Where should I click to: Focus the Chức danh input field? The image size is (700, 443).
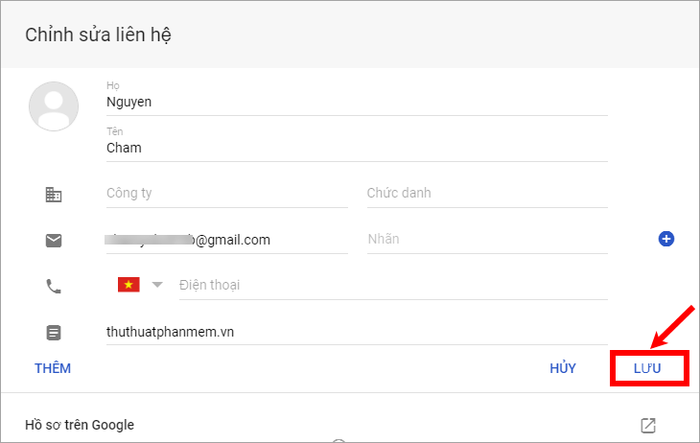tap(487, 194)
